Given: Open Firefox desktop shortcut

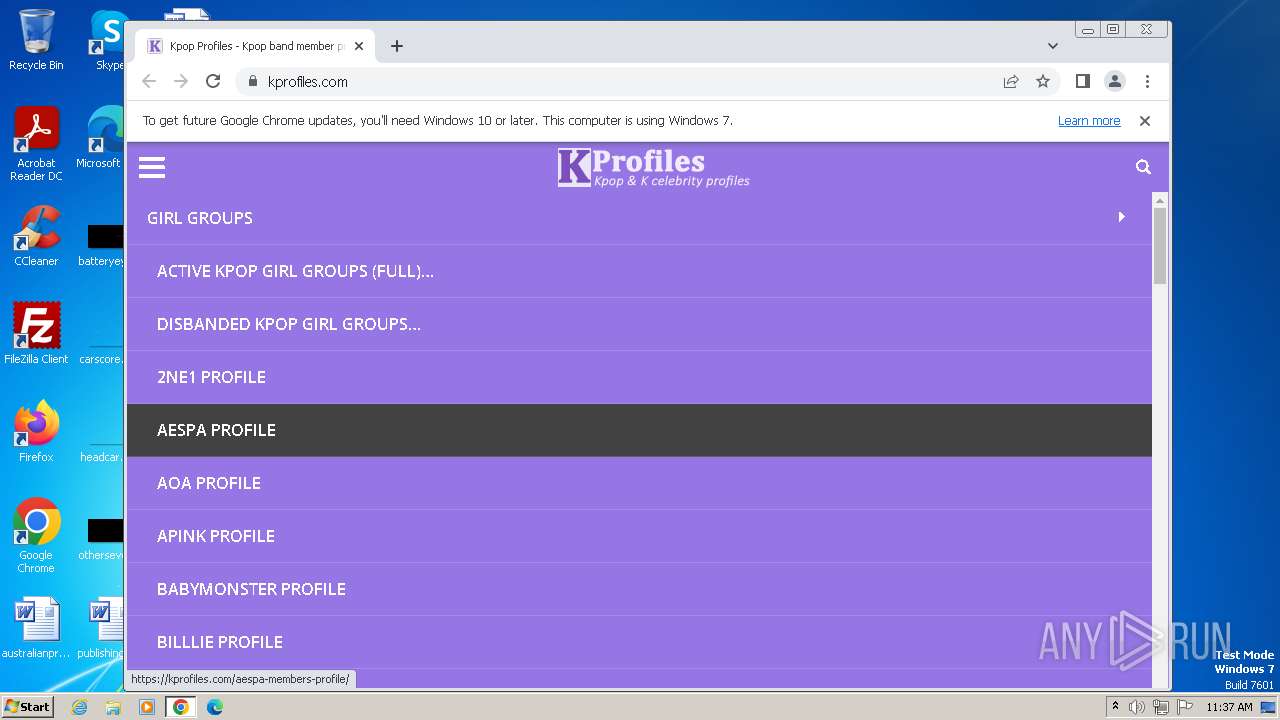Looking at the screenshot, I should tap(36, 432).
